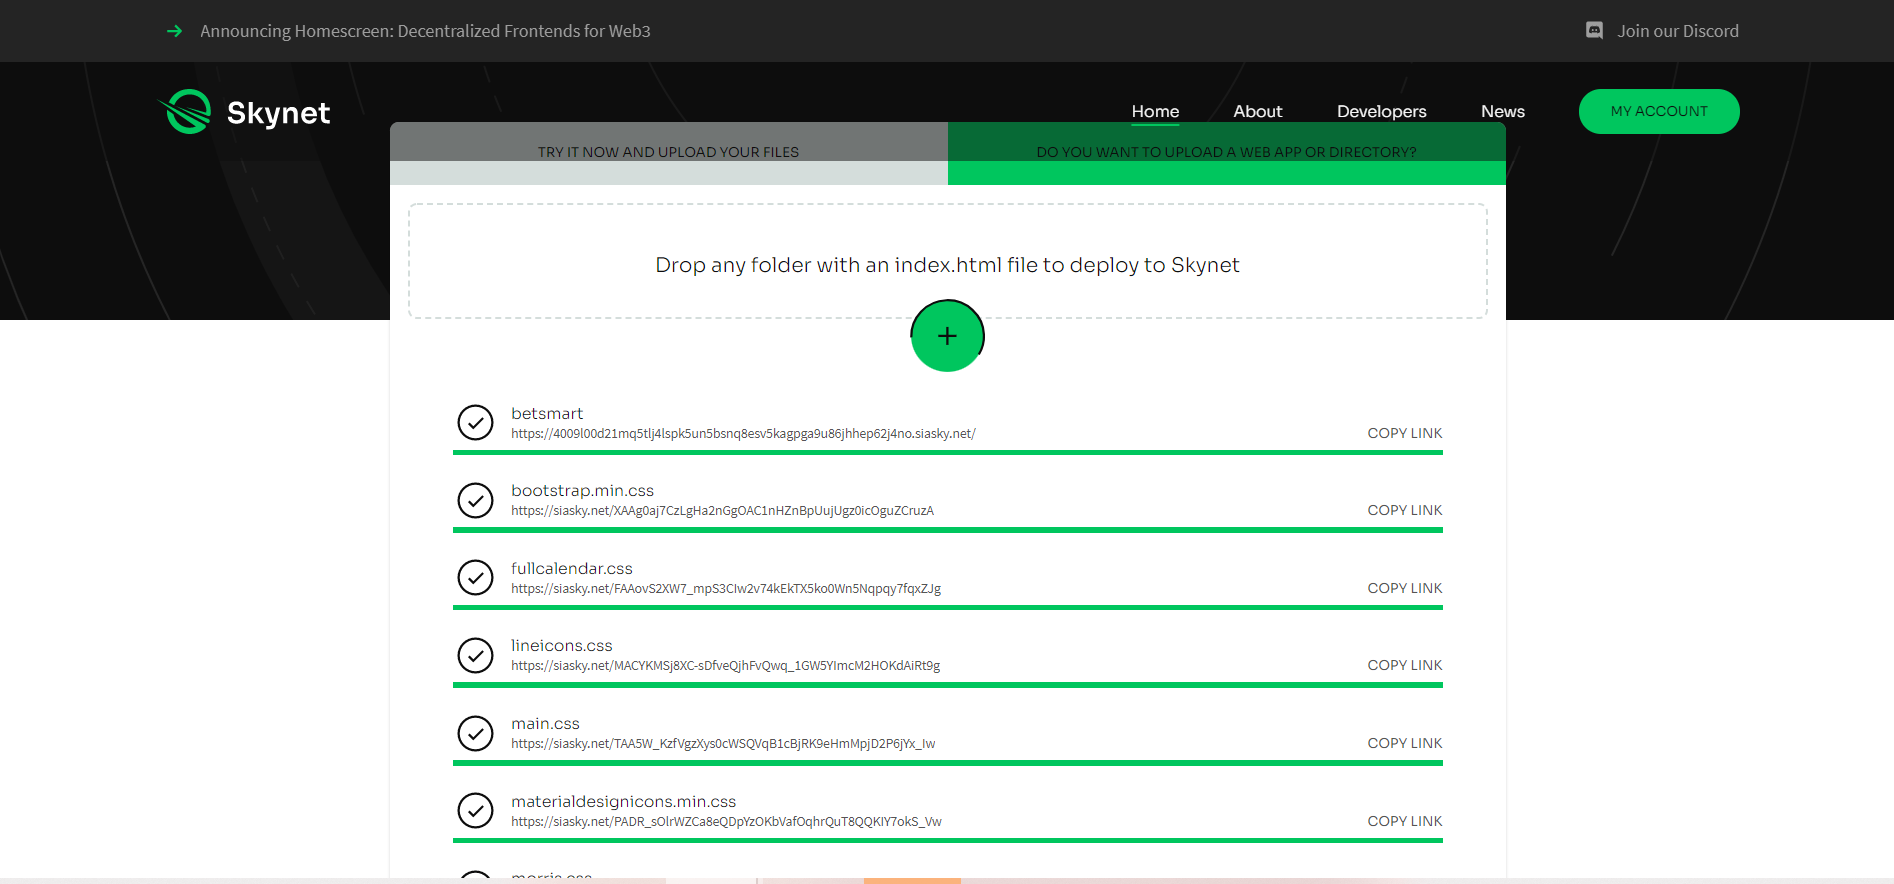Image resolution: width=1894 pixels, height=884 pixels.
Task: Copy link for betsmart
Action: (1404, 433)
